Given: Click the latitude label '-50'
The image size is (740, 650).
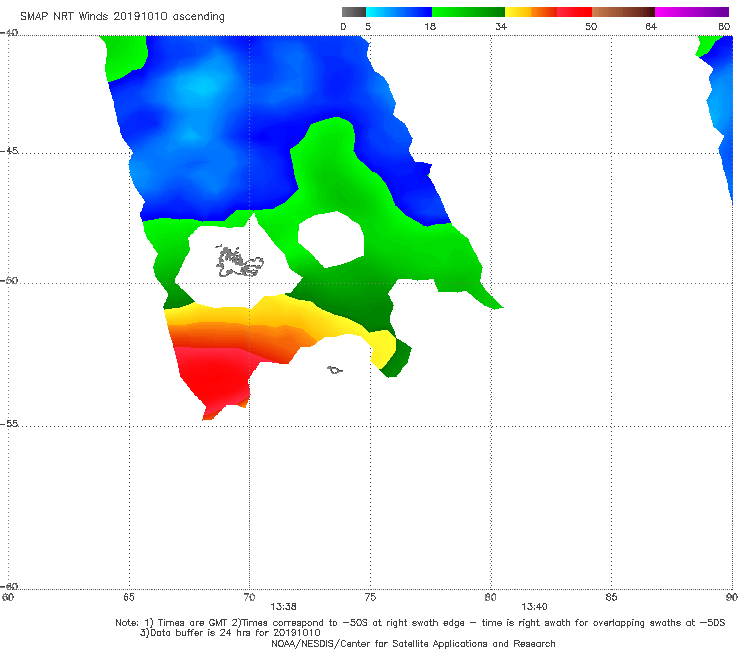Looking at the screenshot, I should pyautogui.click(x=9, y=281).
